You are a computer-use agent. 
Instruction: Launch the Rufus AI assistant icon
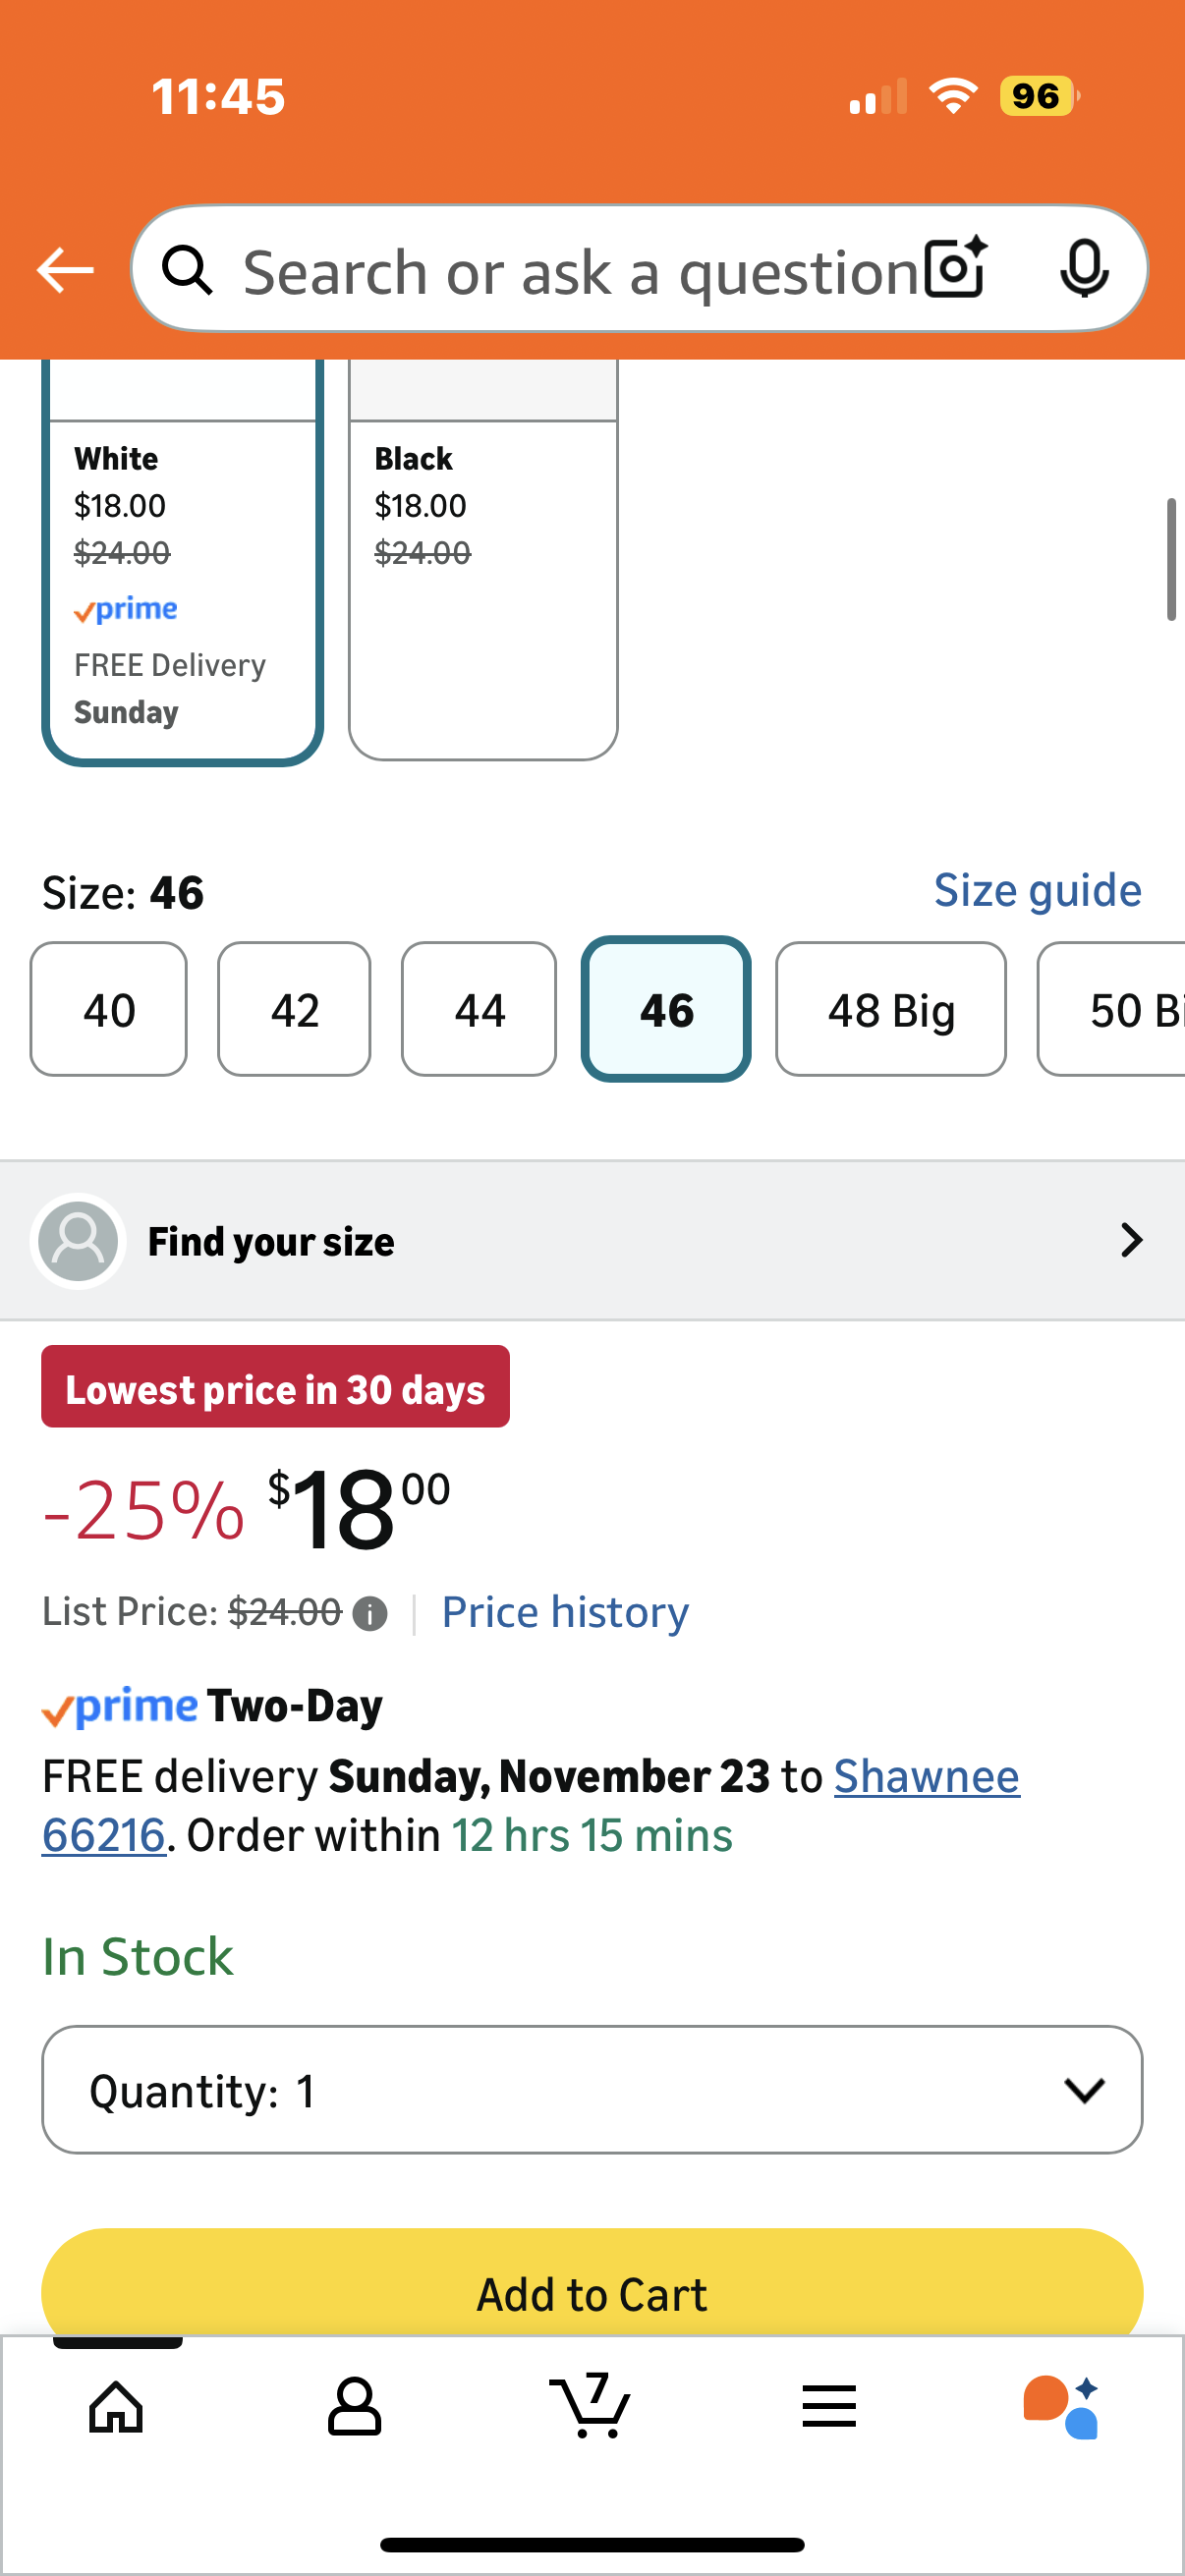(1061, 2405)
